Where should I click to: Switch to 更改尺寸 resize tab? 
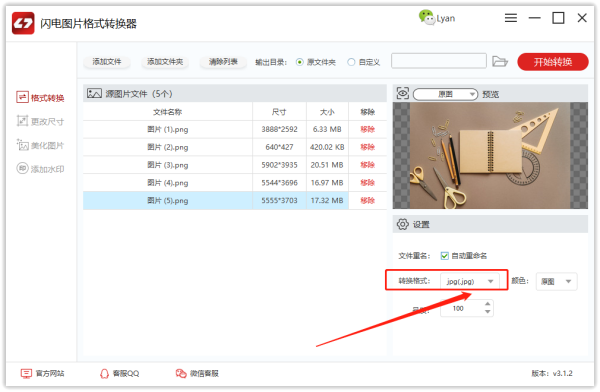click(40, 121)
